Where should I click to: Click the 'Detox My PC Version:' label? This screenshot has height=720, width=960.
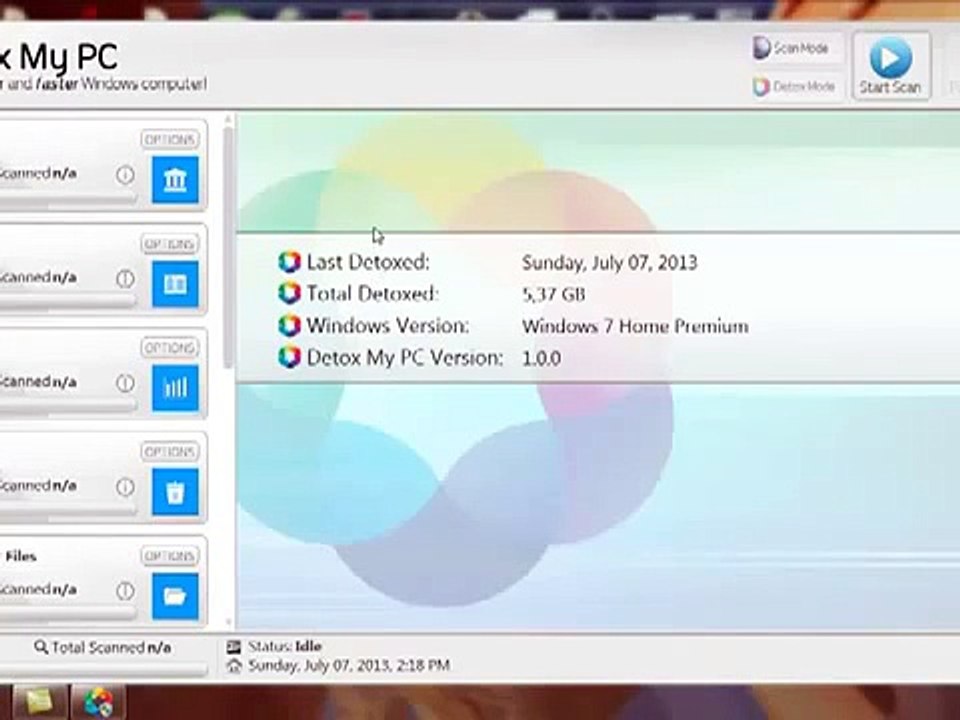pyautogui.click(x=405, y=358)
